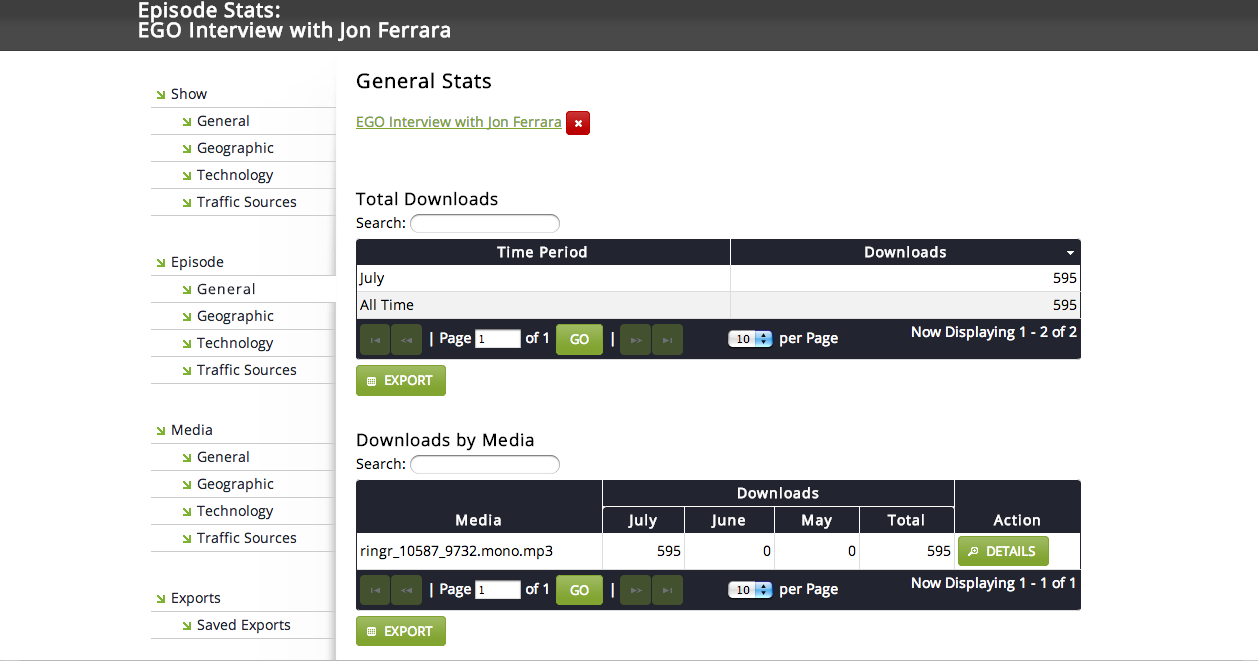Go to Traffic Sources under Media section
The image size is (1258, 661).
246,538
